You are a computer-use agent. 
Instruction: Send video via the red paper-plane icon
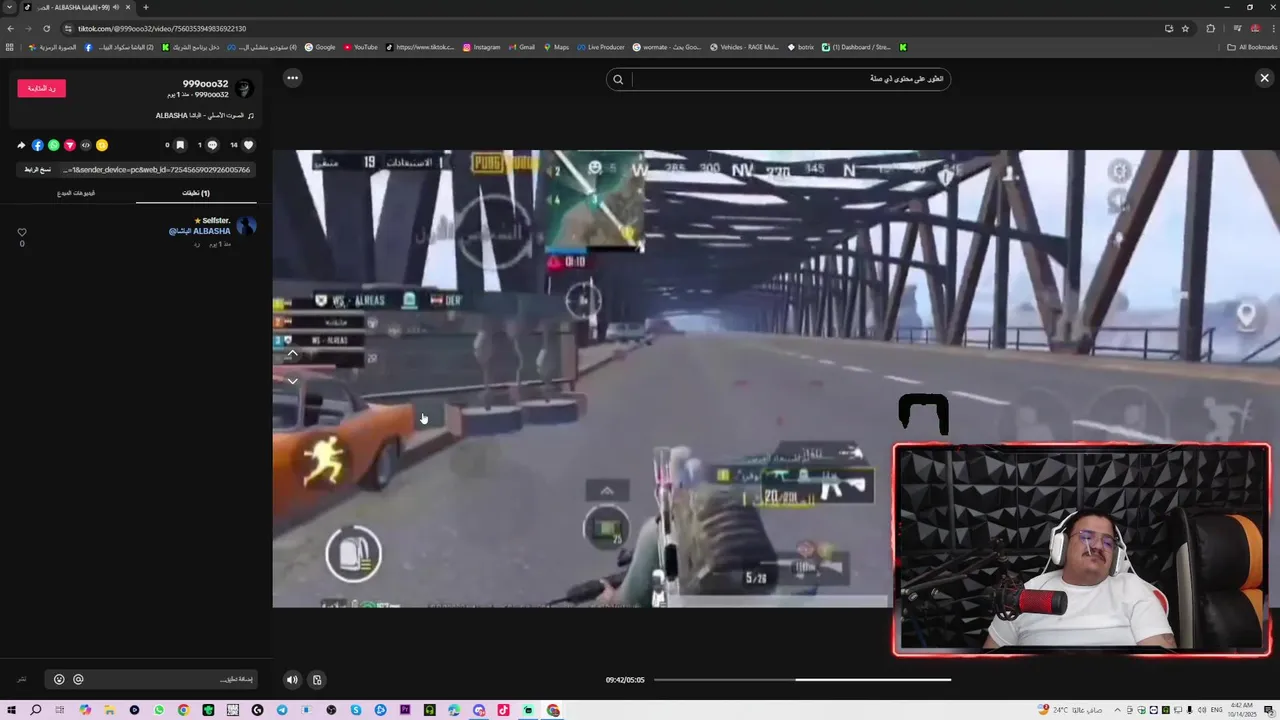(x=69, y=145)
